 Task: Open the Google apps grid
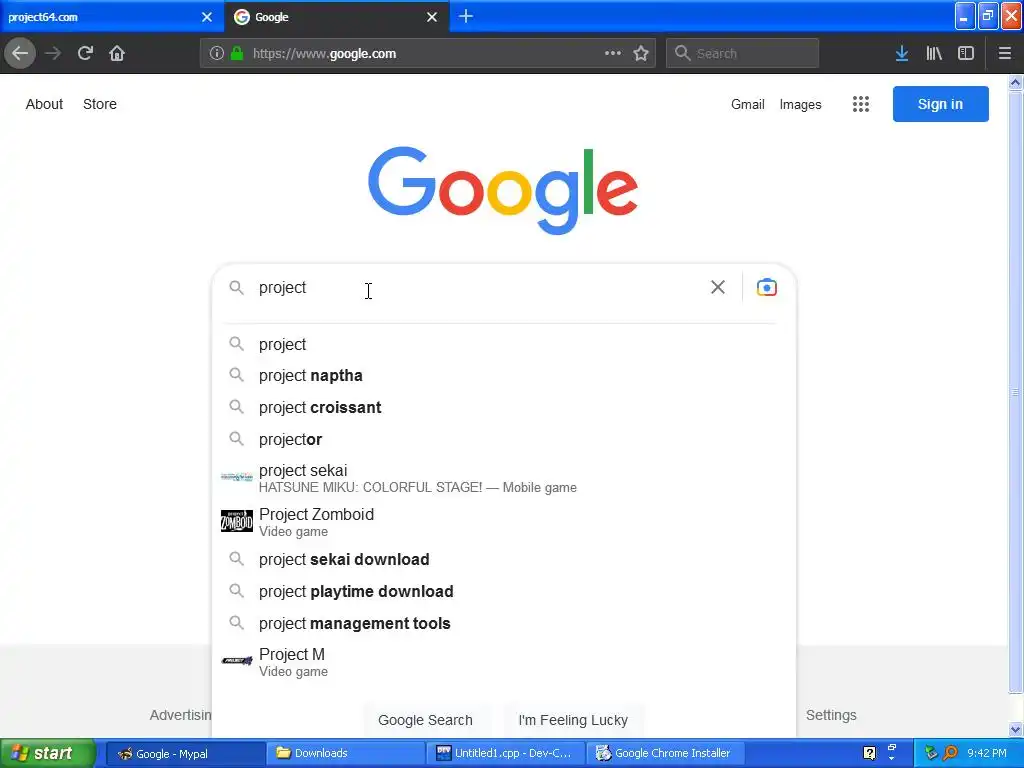(x=861, y=104)
